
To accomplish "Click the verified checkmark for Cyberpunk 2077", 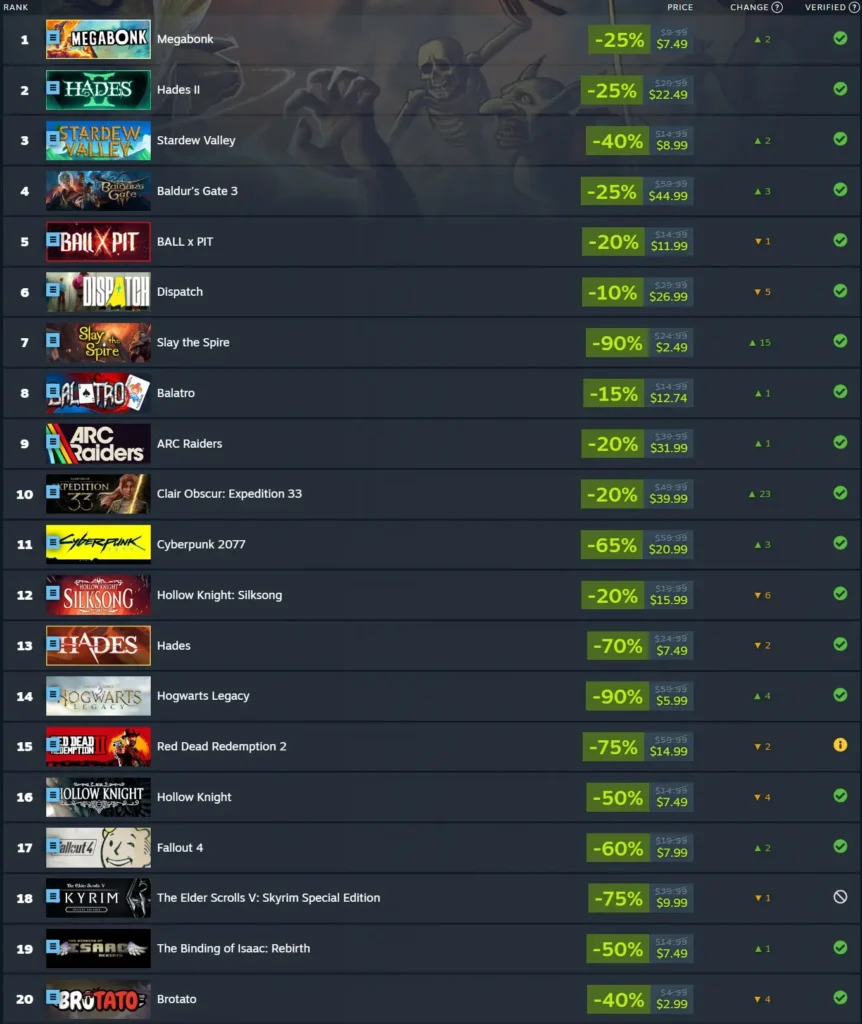I will pyautogui.click(x=840, y=543).
